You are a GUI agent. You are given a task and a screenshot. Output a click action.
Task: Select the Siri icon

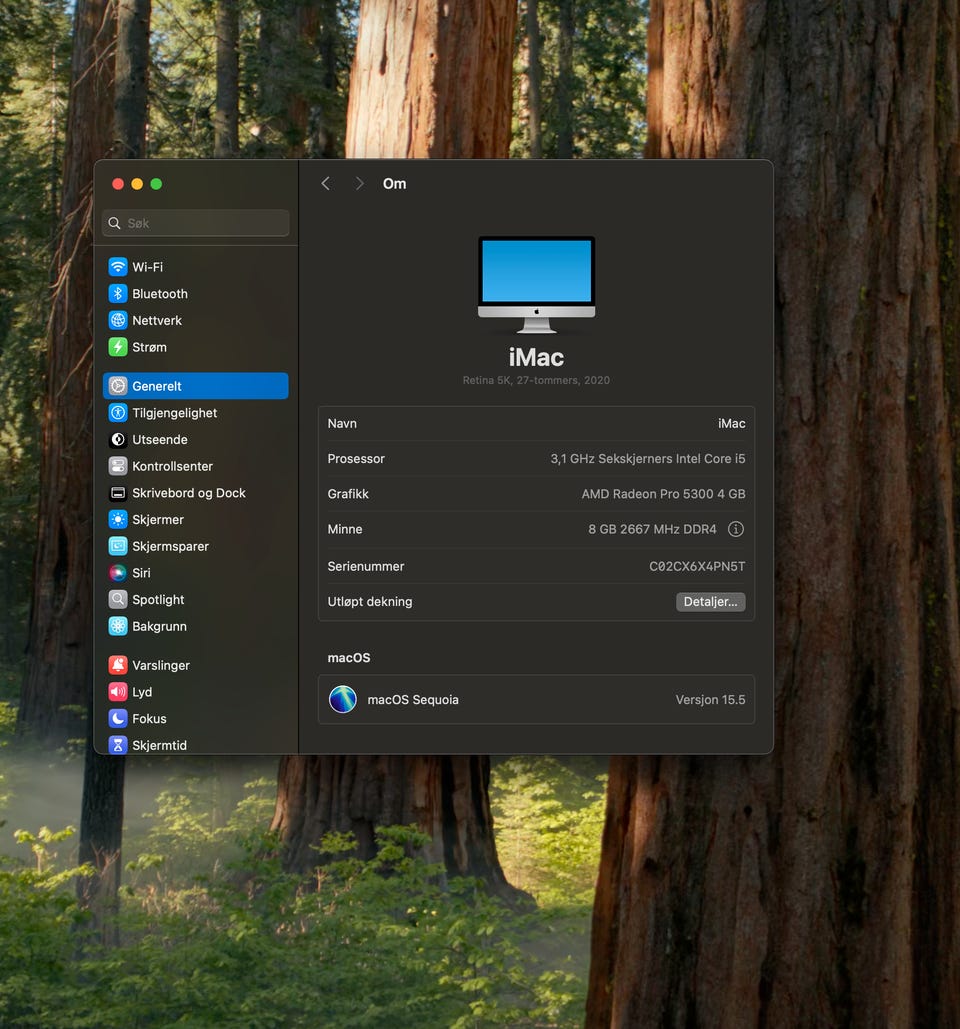click(x=118, y=573)
